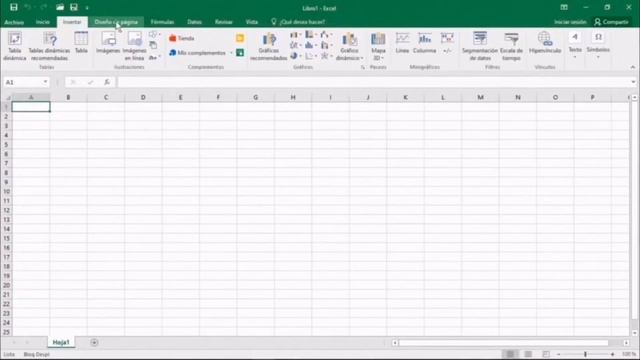
Task: Open the Shapes dropdown in Ilustraciones
Action: point(154,34)
